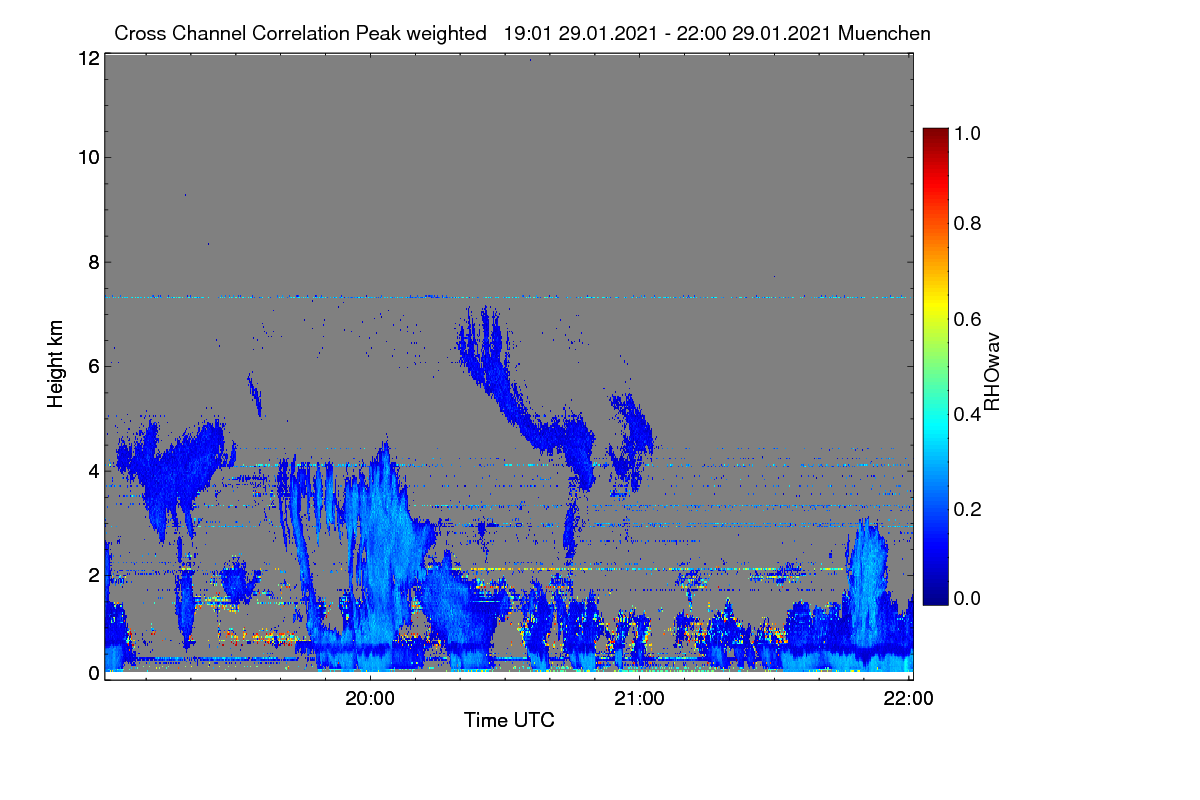Click the 6 km height tick label
The height and width of the screenshot is (800, 1200).
94,366
